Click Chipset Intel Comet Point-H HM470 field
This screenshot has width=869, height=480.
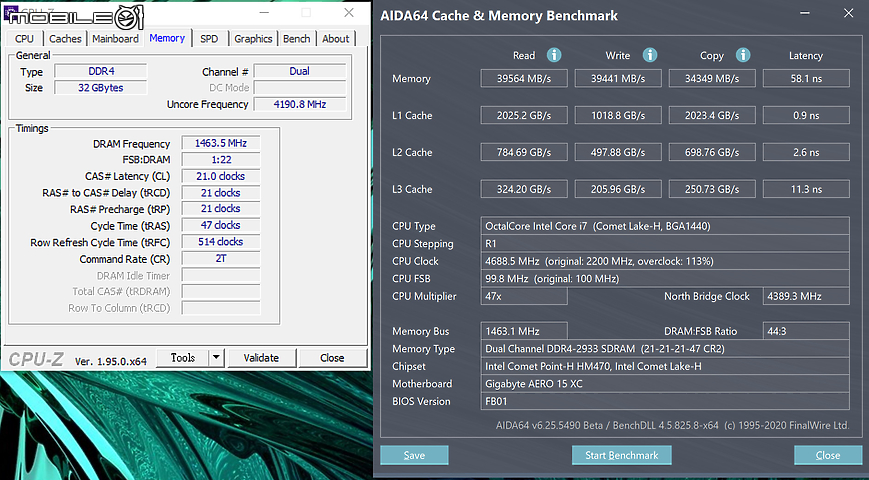(665, 366)
